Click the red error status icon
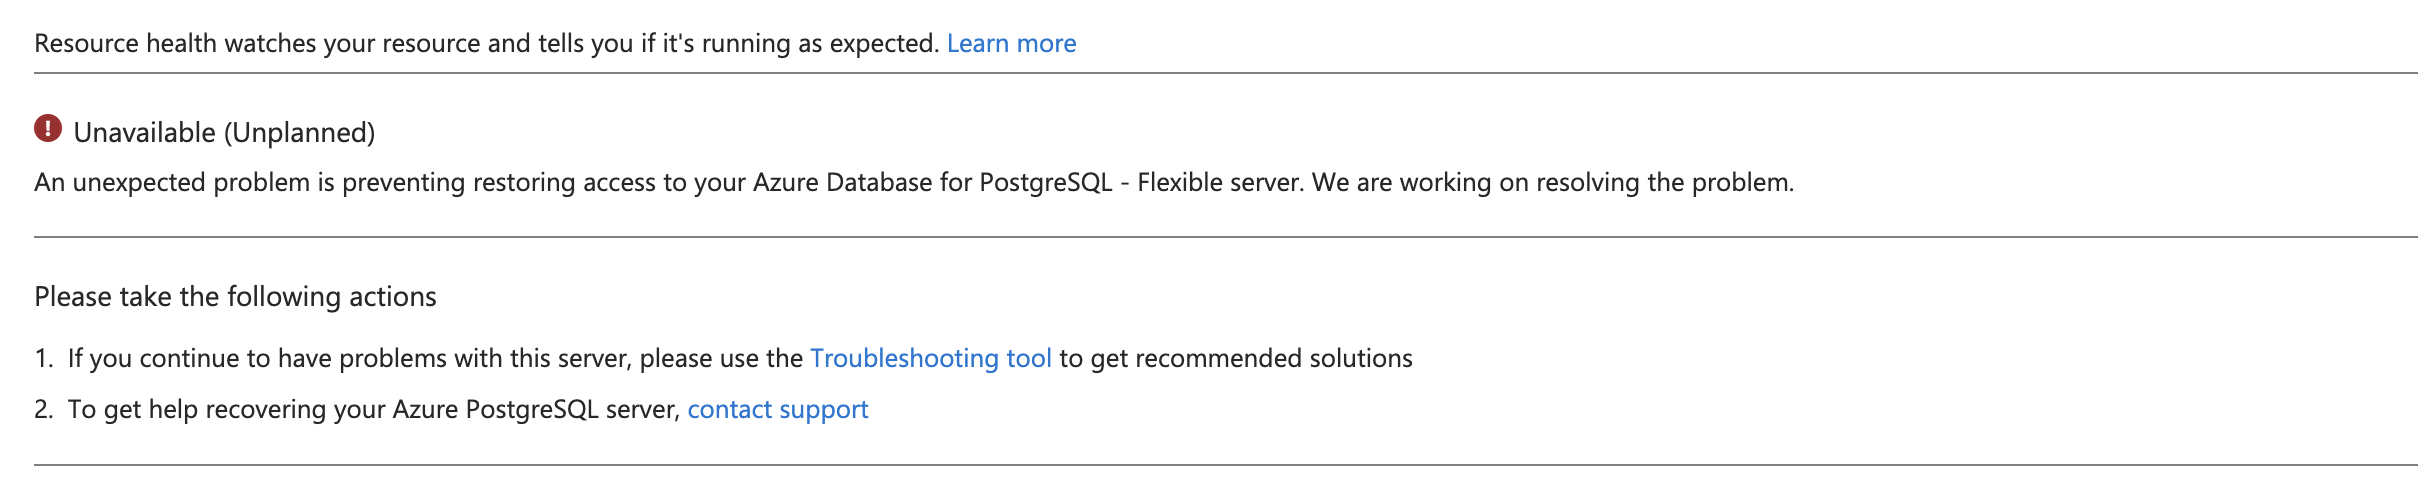The height and width of the screenshot is (496, 2436). [48, 129]
